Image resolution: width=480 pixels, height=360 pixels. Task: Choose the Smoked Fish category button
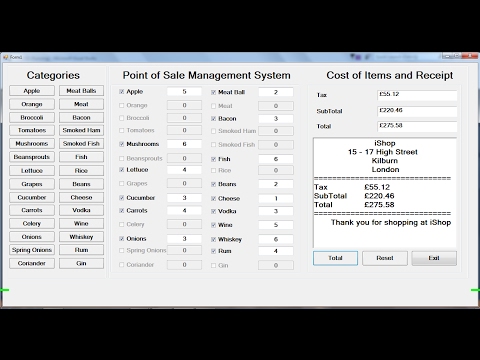coord(81,143)
